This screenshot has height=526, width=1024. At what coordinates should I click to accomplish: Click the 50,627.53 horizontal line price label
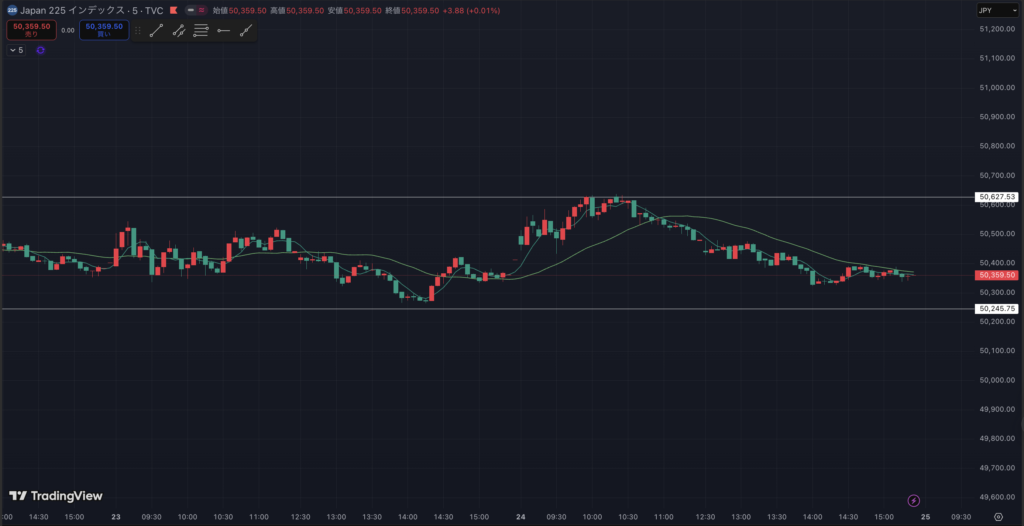pyautogui.click(x=997, y=197)
